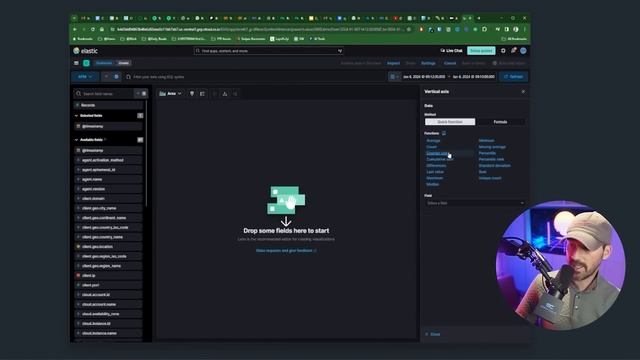Select cloud.instance.name field
640x360 pixels.
108,333
